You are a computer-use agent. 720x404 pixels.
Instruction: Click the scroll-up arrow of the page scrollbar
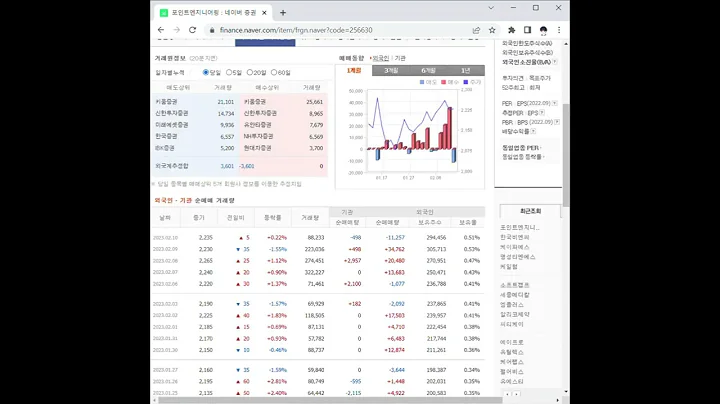pos(566,44)
